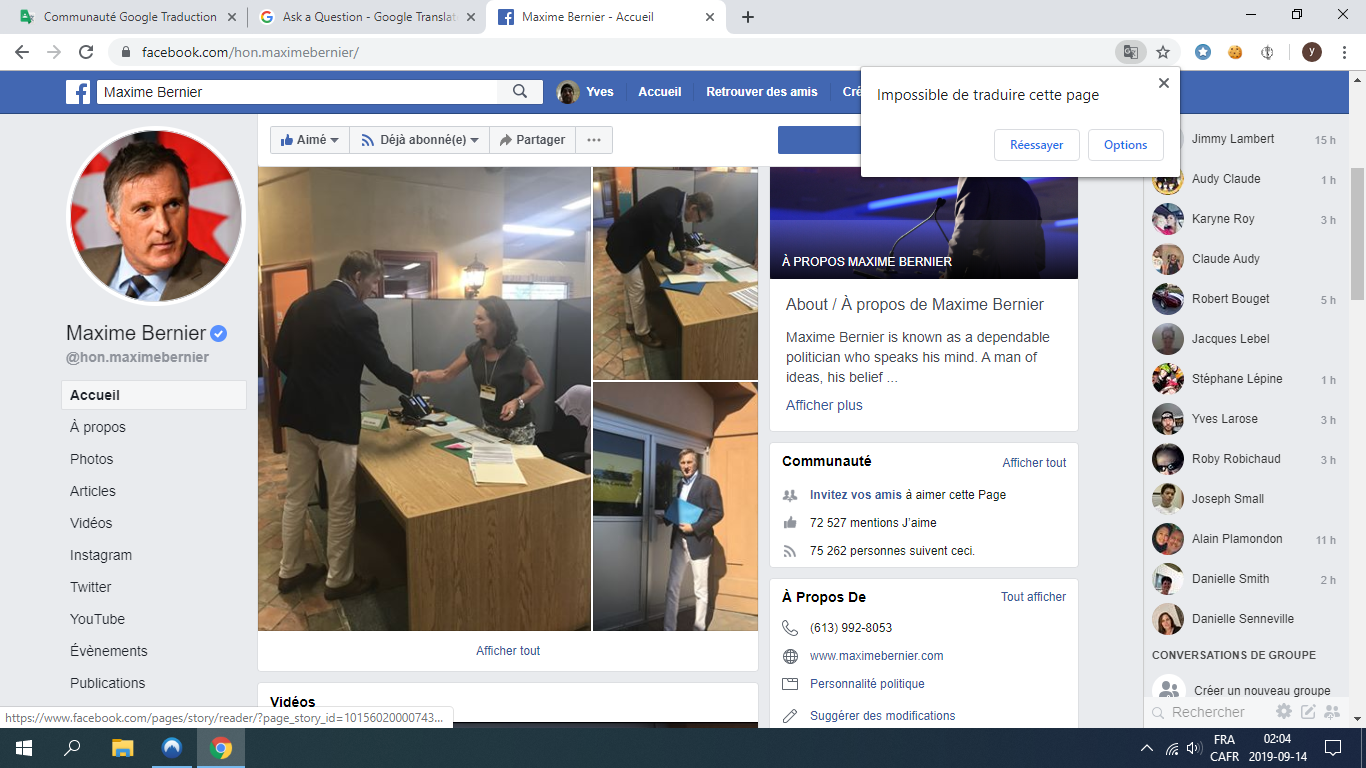Click Suggérer des modifications

click(x=883, y=716)
